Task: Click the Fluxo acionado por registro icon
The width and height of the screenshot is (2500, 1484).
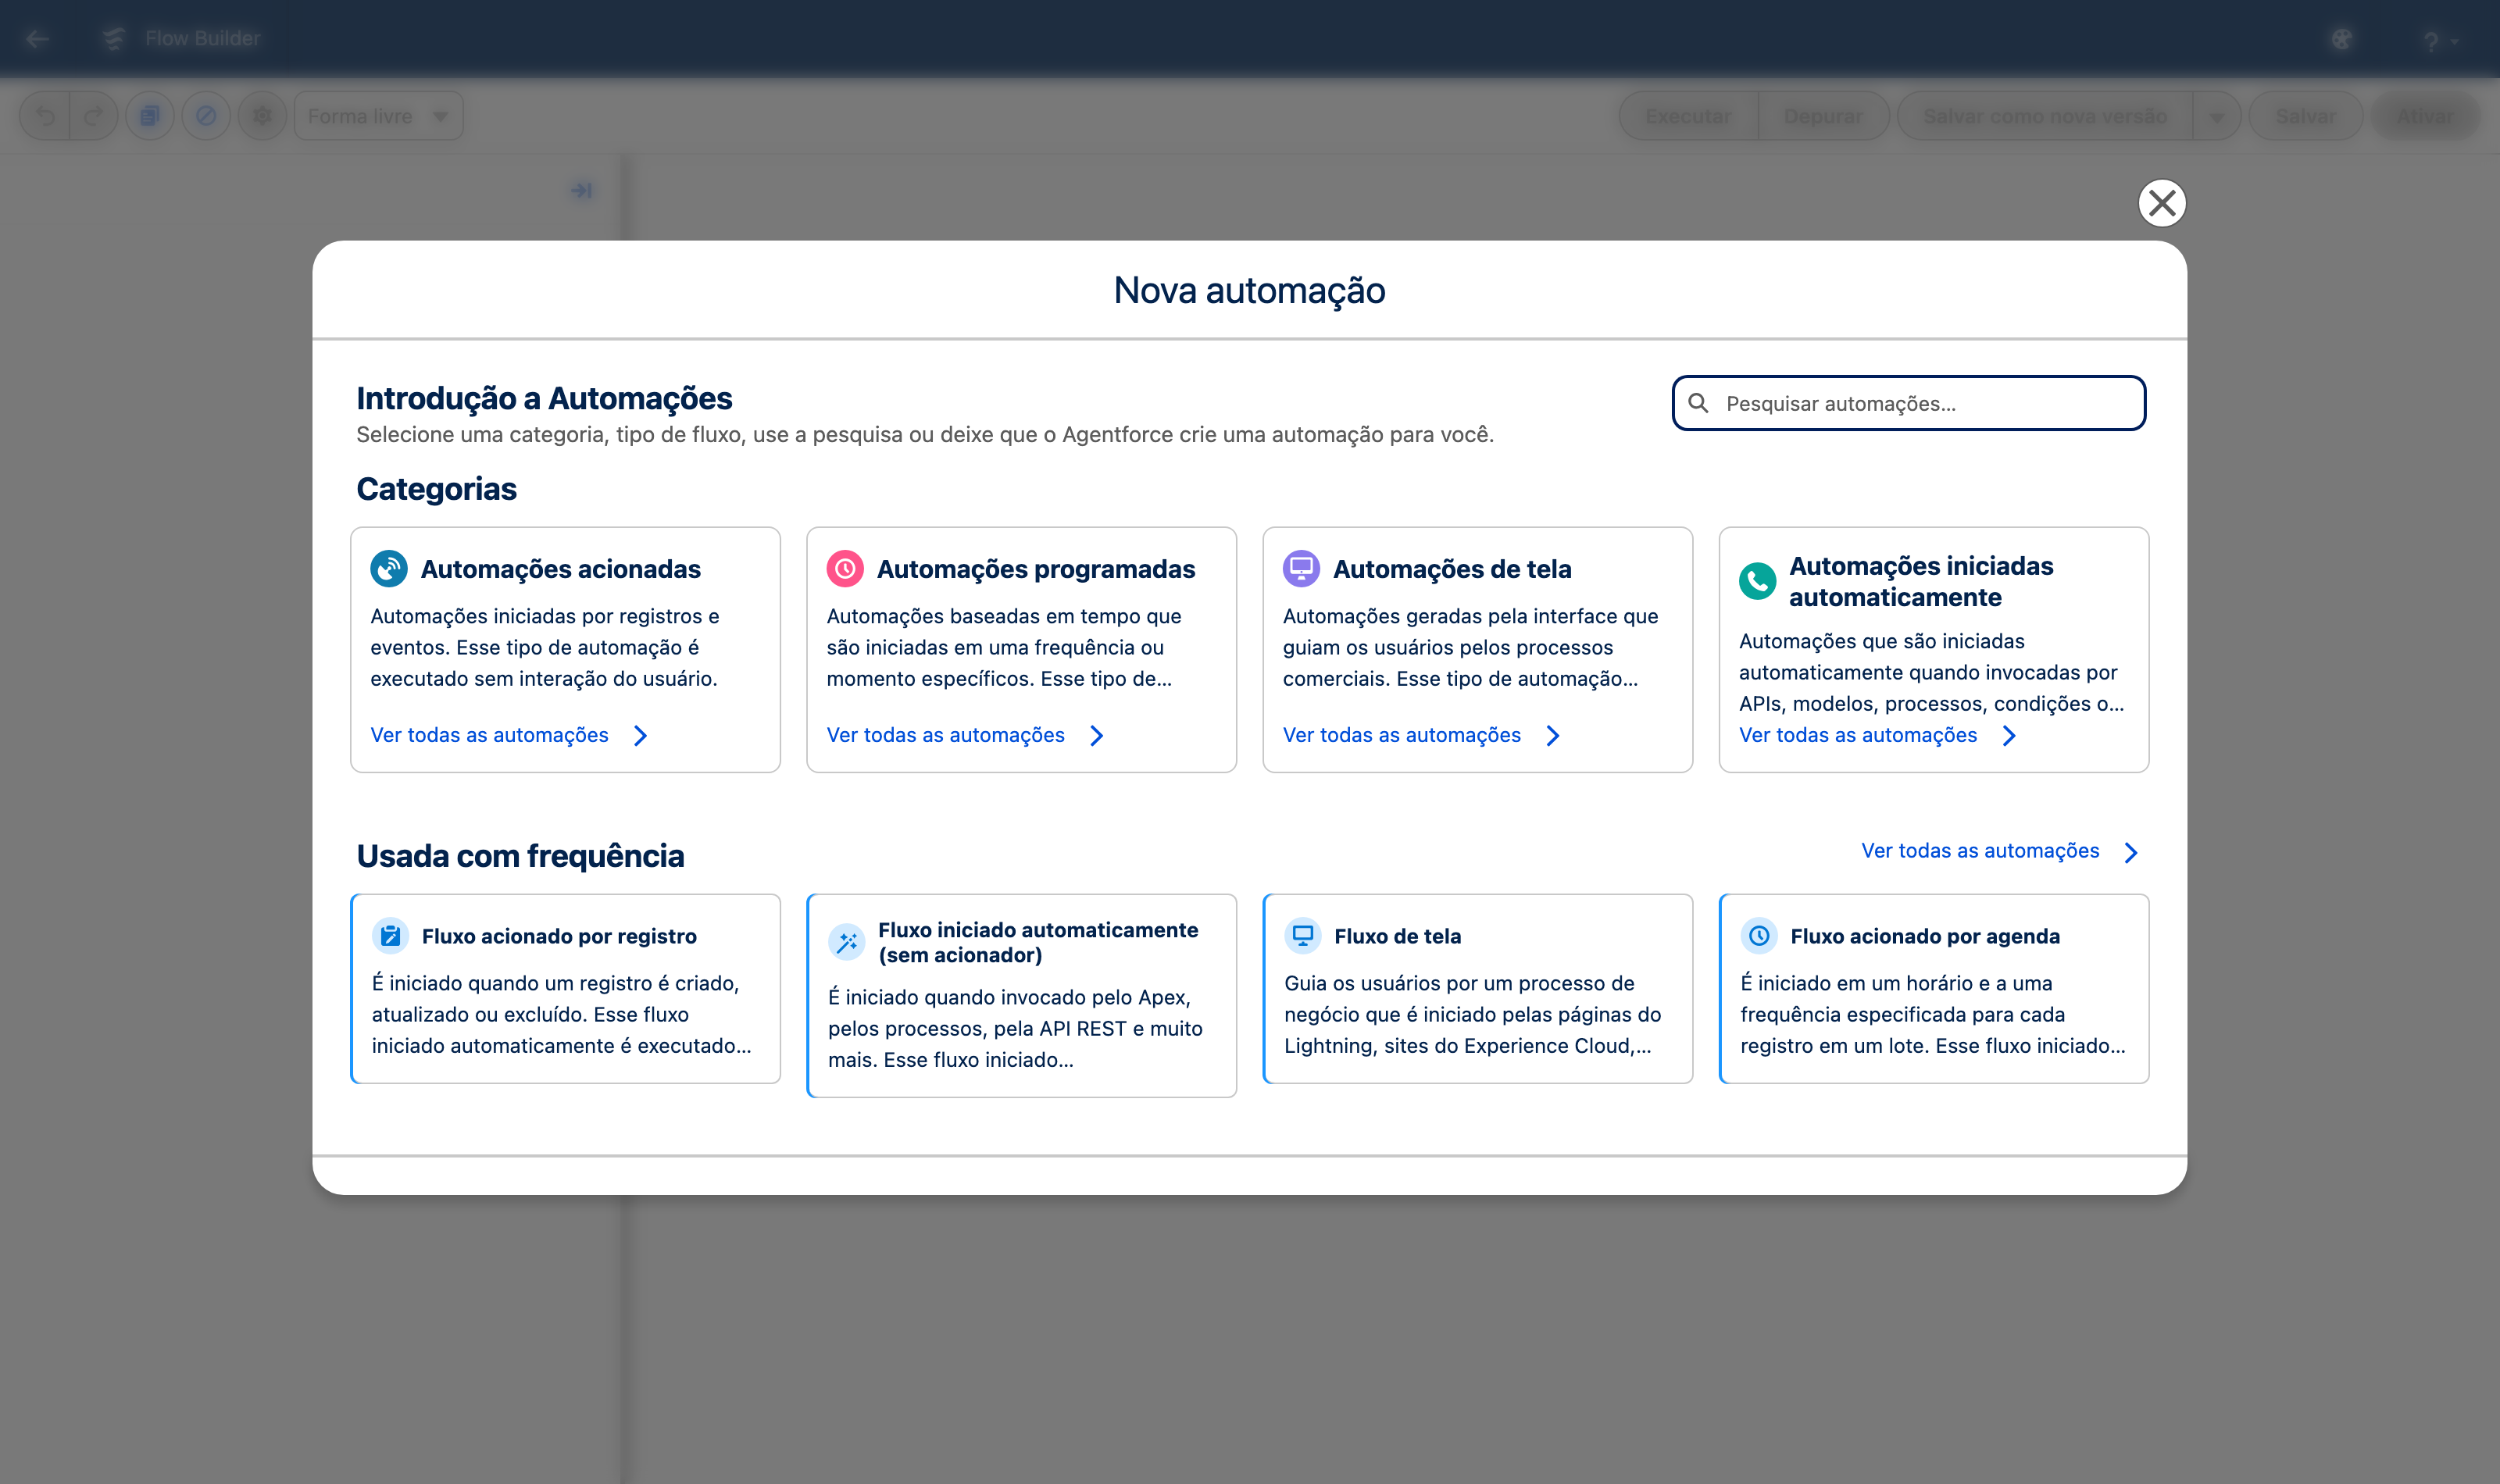Action: (x=390, y=936)
